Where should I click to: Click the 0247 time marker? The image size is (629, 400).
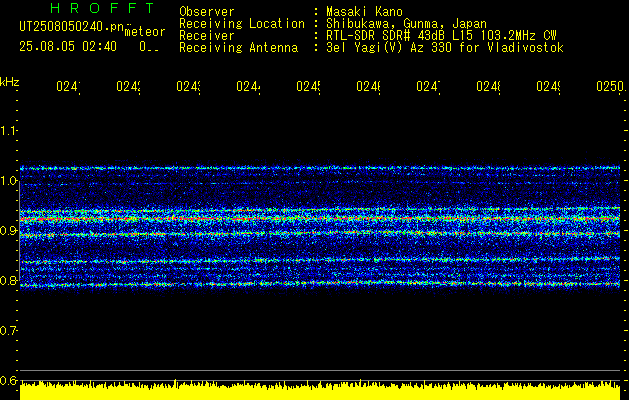(428, 86)
